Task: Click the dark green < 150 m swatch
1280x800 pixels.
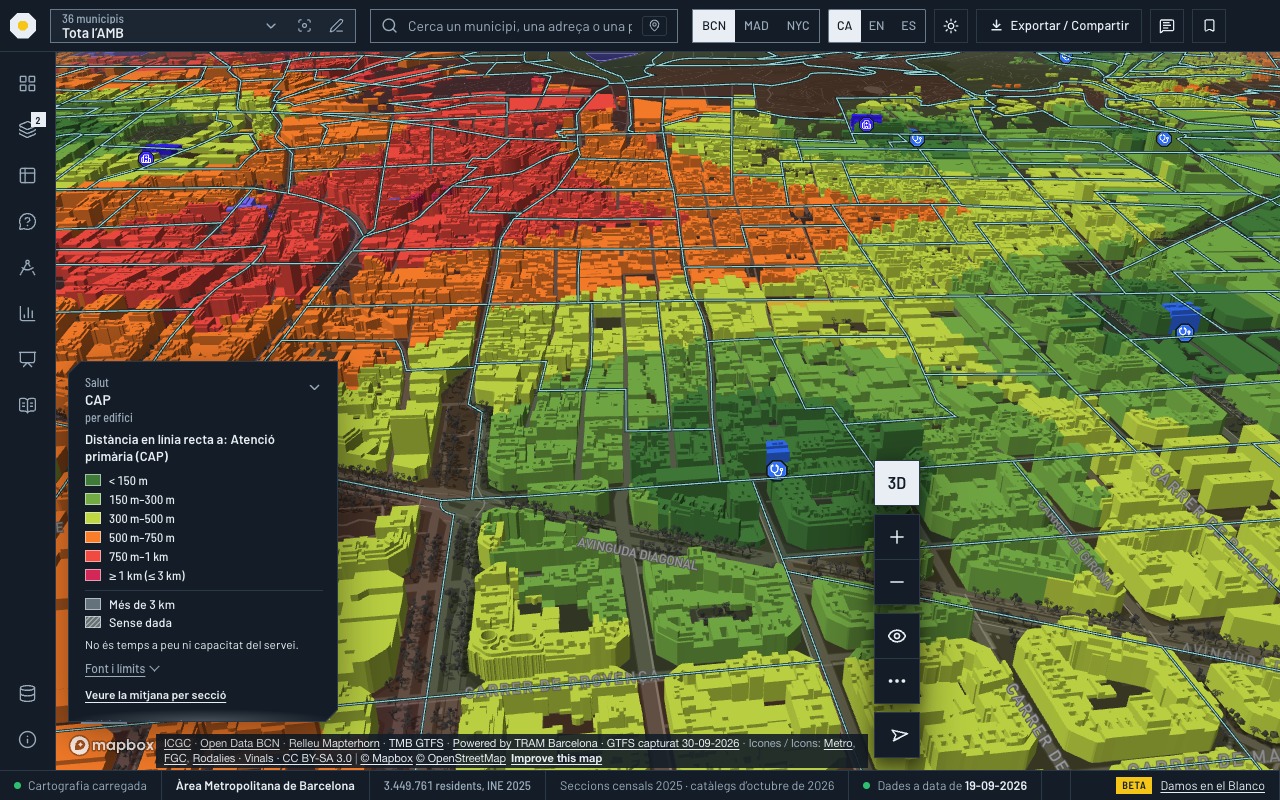Action: [93, 481]
